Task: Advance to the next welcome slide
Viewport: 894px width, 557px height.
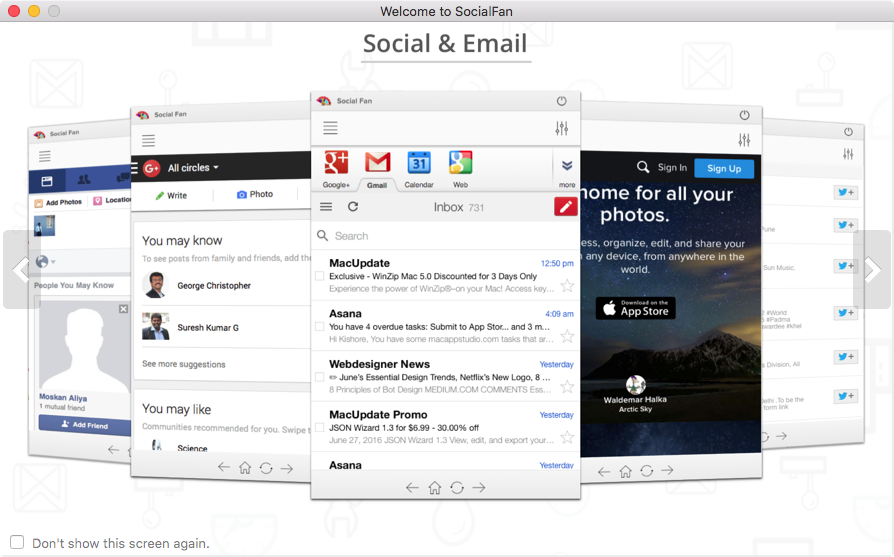Action: (872, 270)
